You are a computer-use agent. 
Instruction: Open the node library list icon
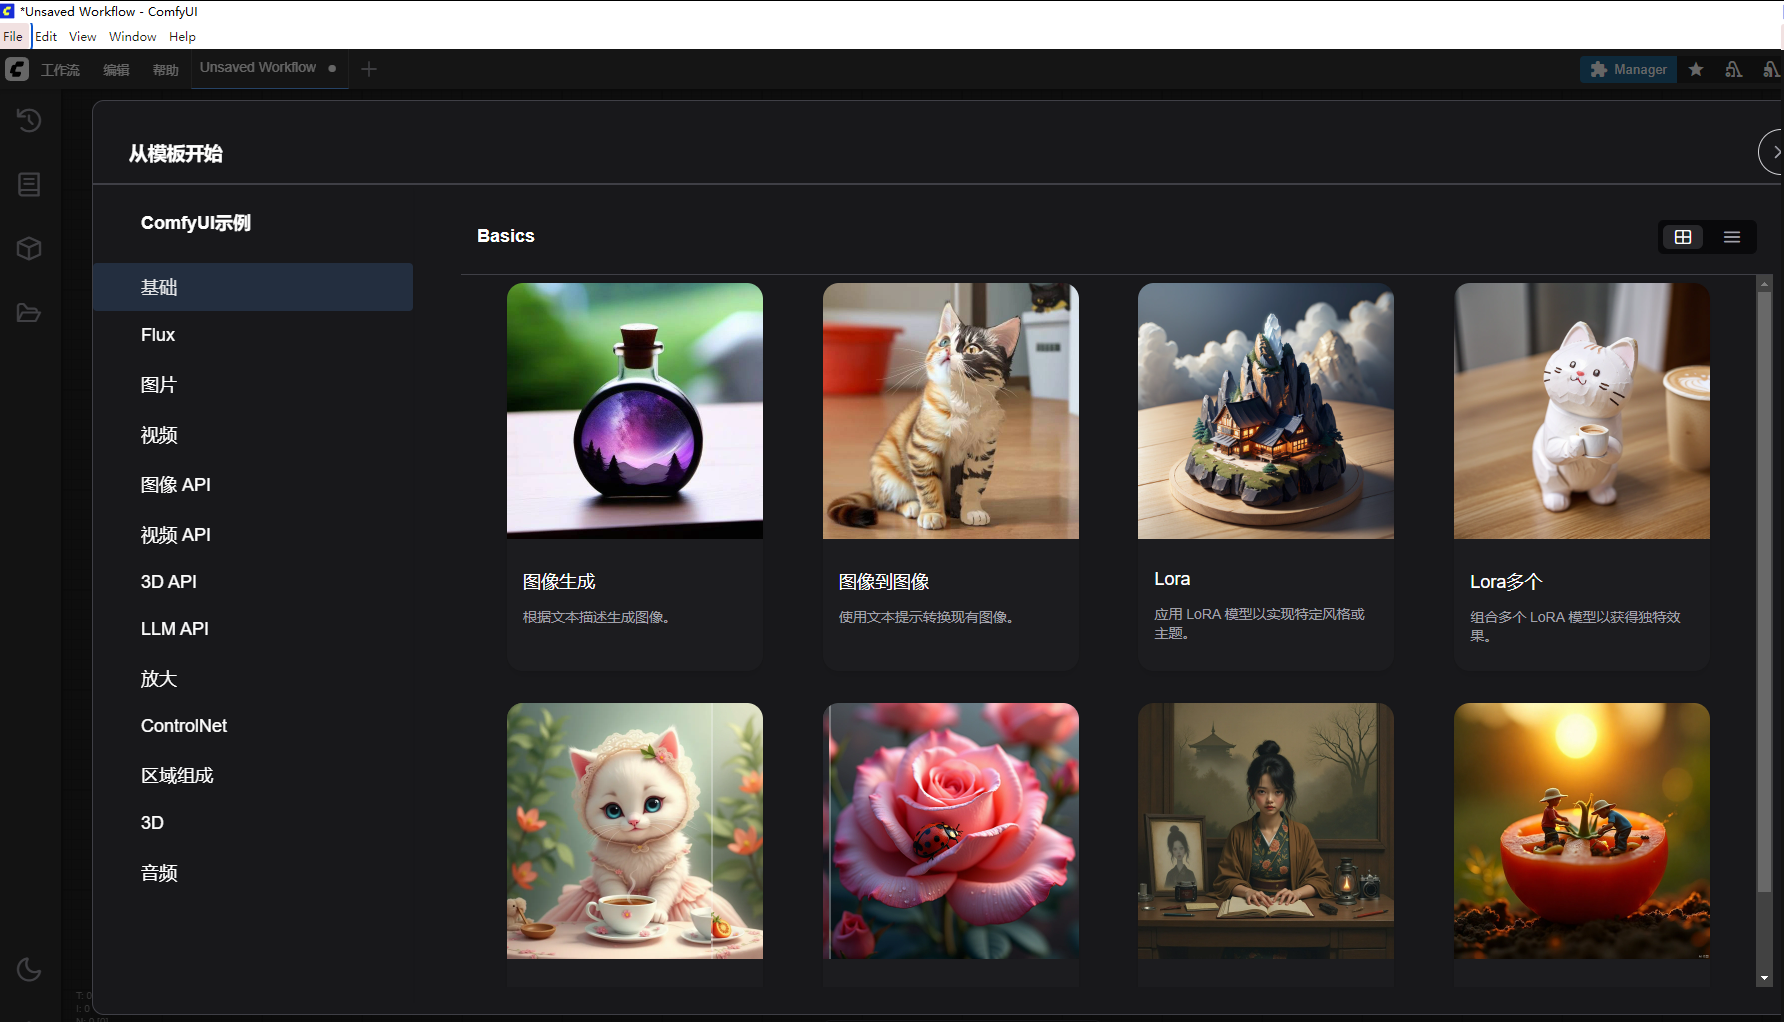[x=29, y=185]
